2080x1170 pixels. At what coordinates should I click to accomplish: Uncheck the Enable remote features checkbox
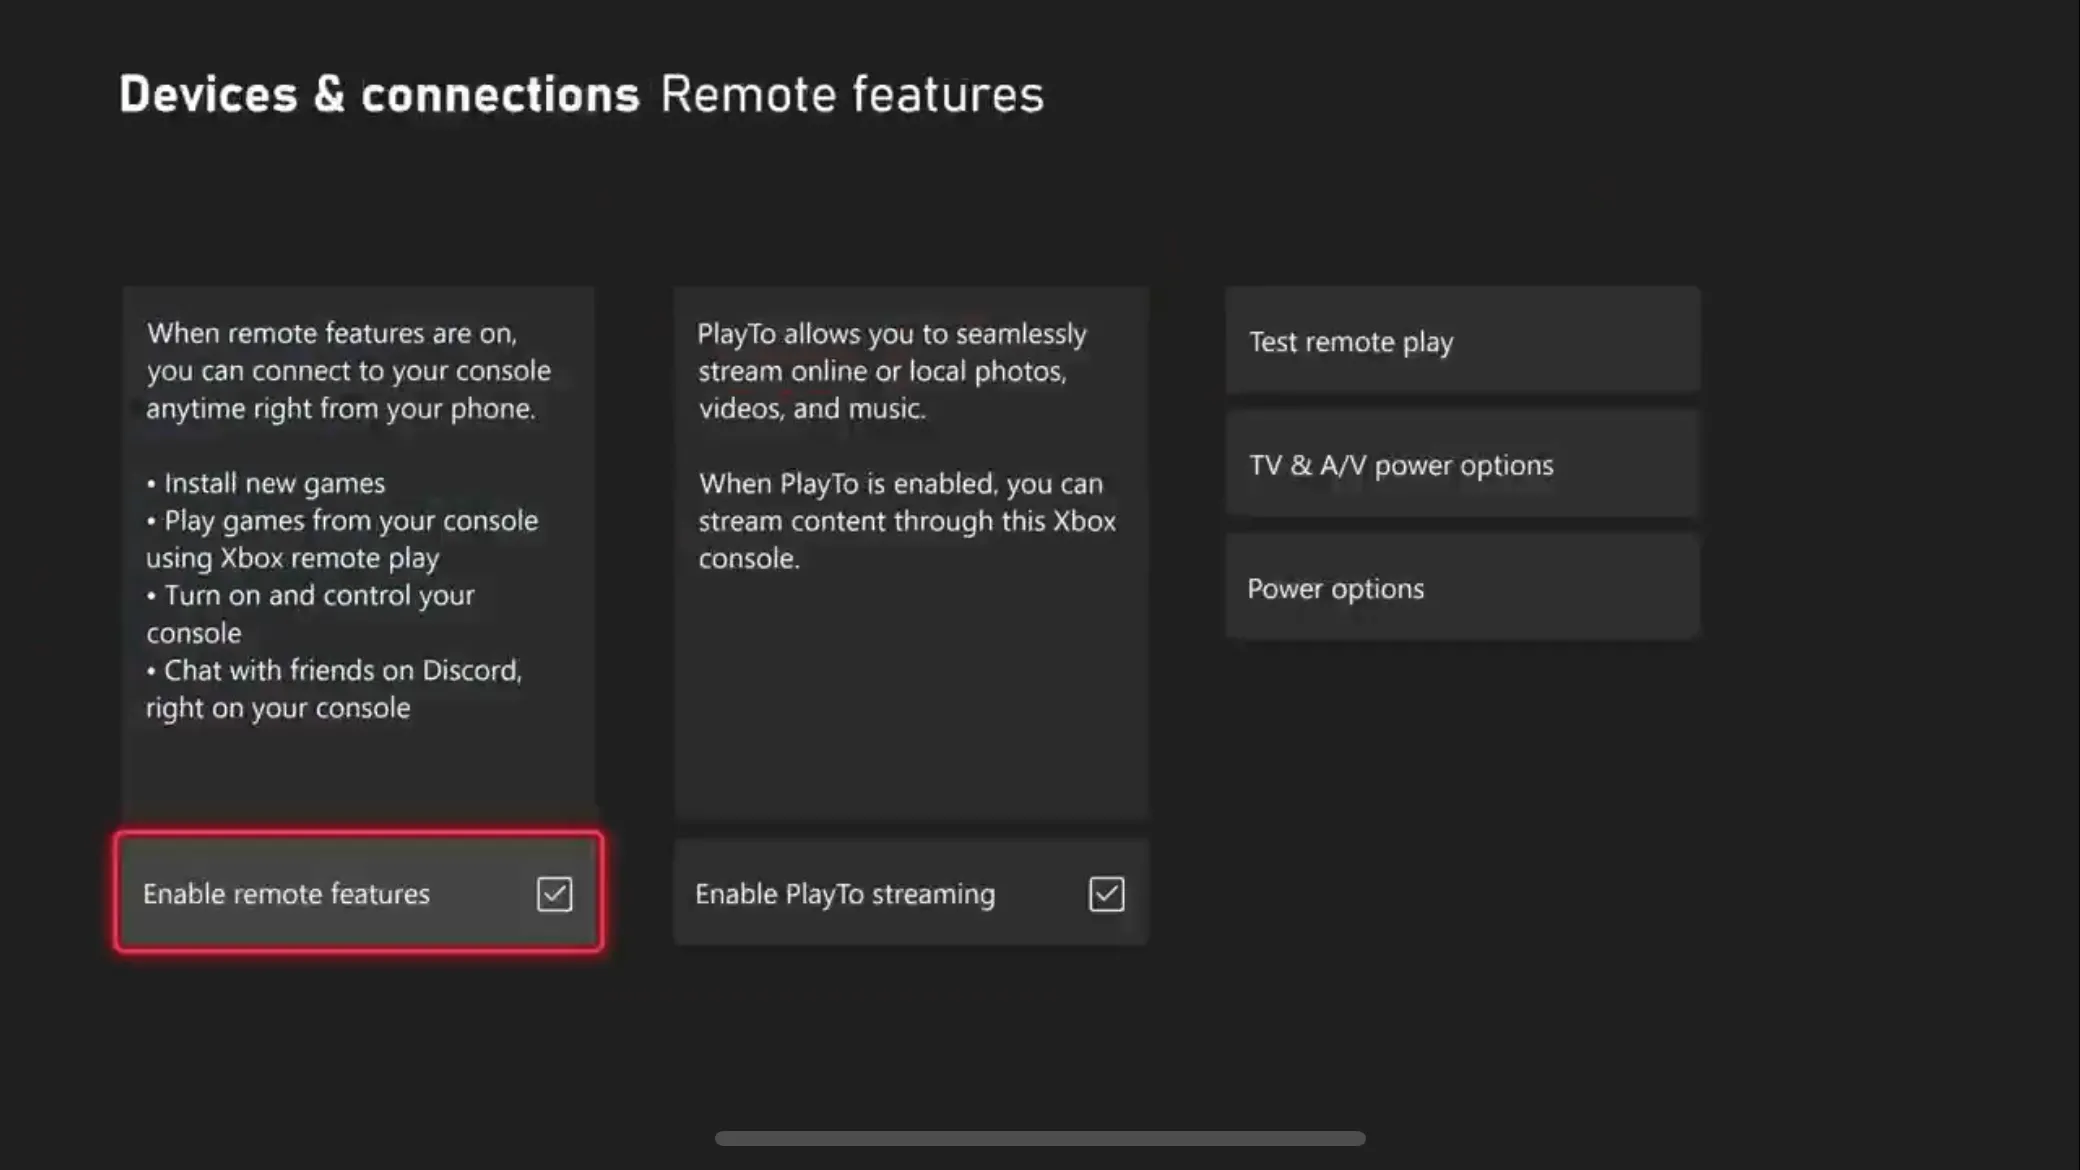coord(554,893)
